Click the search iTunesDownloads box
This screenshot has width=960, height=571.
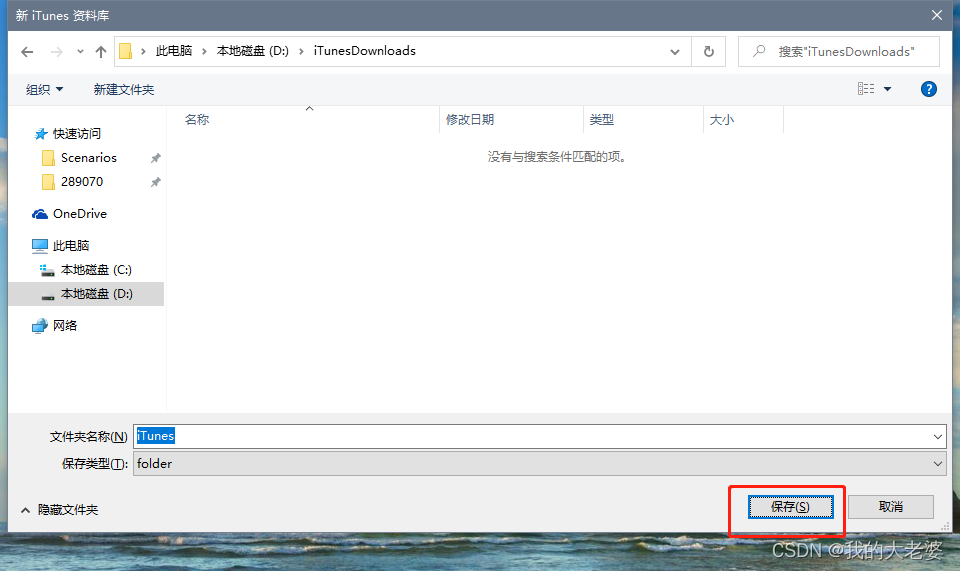point(839,52)
